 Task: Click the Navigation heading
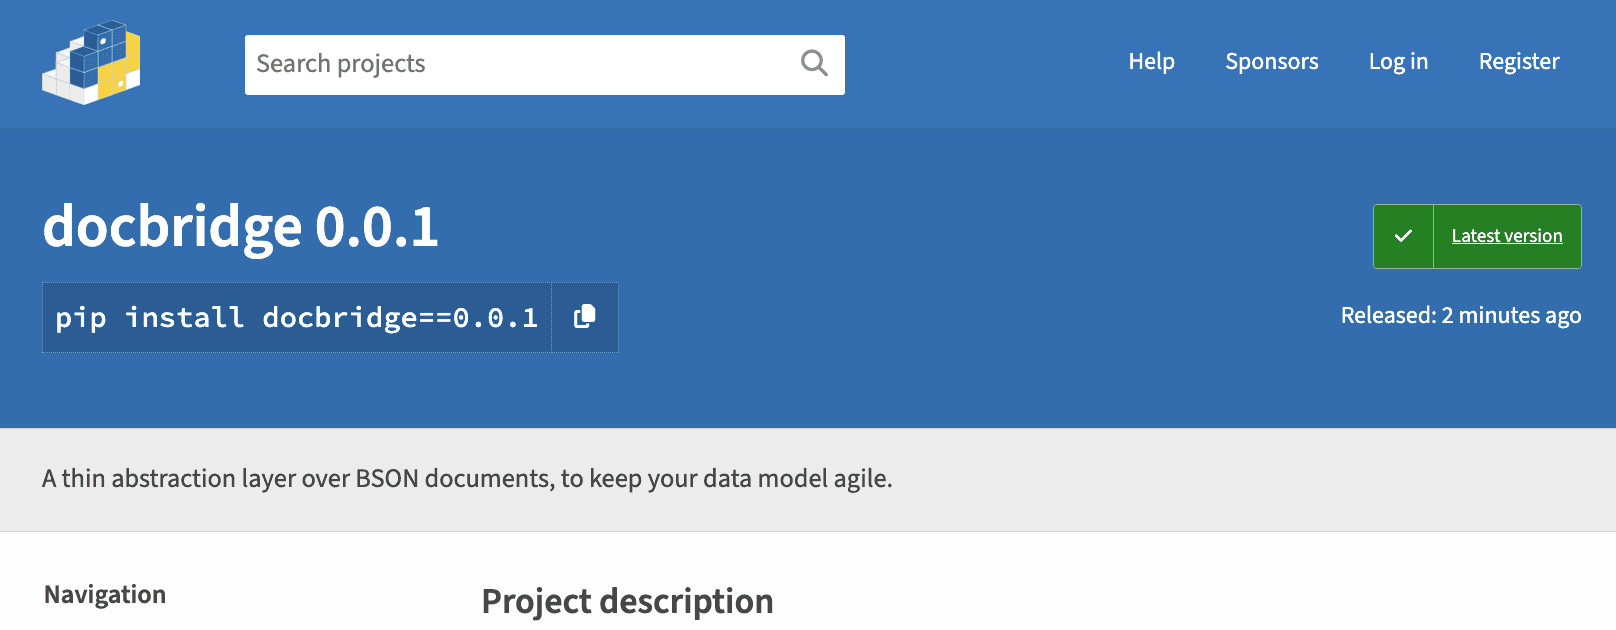point(105,594)
